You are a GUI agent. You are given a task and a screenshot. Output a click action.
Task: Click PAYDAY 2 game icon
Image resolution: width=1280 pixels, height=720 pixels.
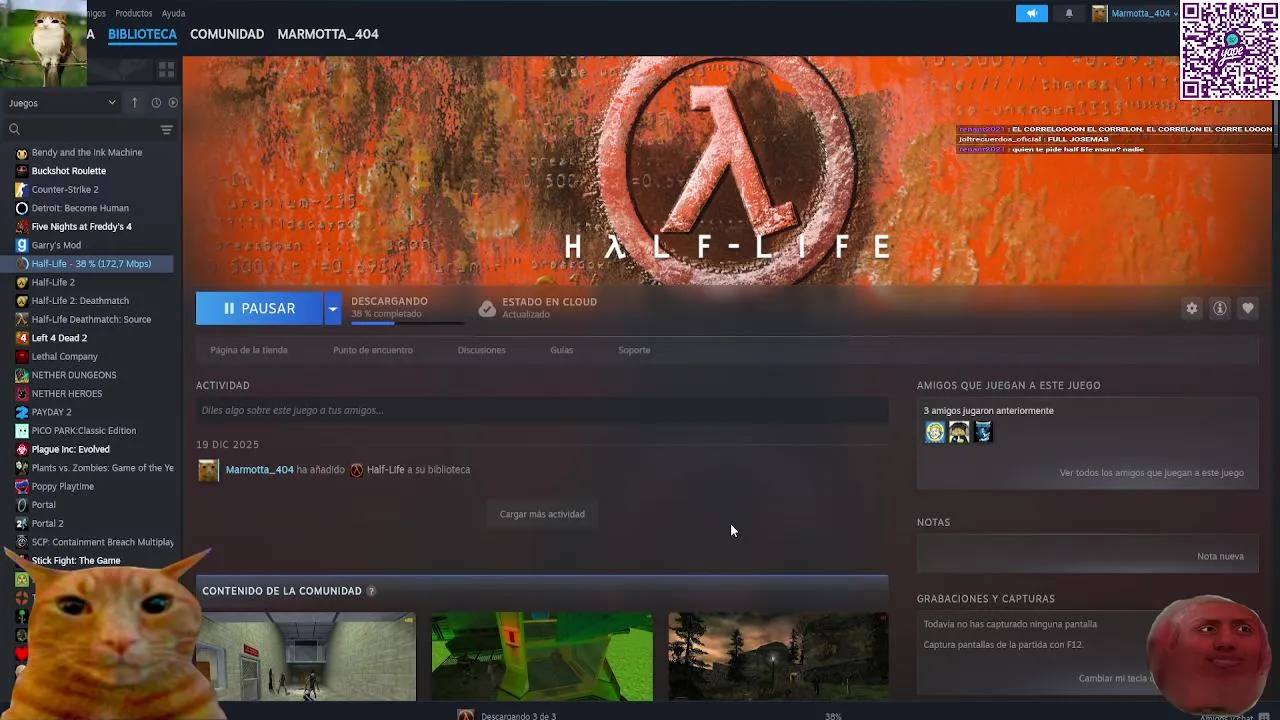(22, 412)
